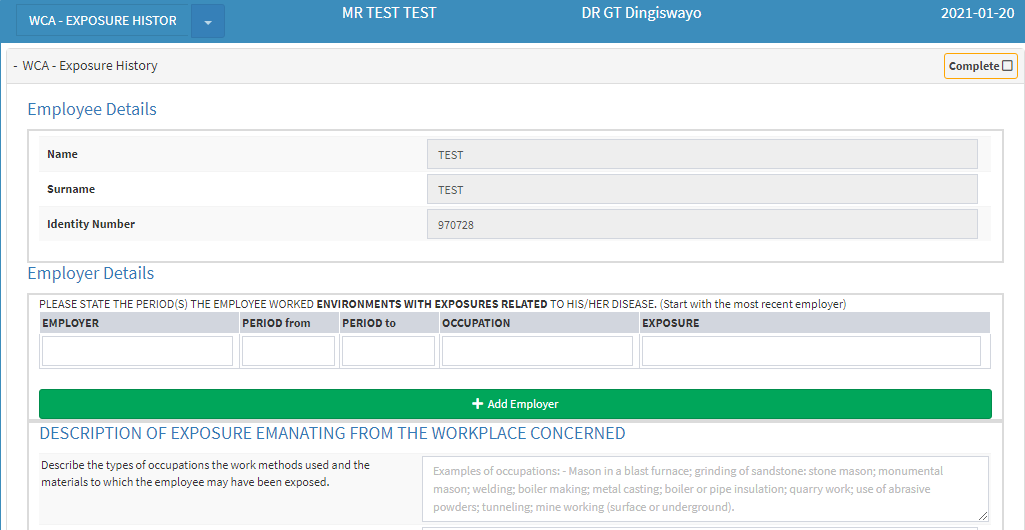
Task: Click the WCA - EXPOSURE HISTOR button
Action: [x=103, y=21]
